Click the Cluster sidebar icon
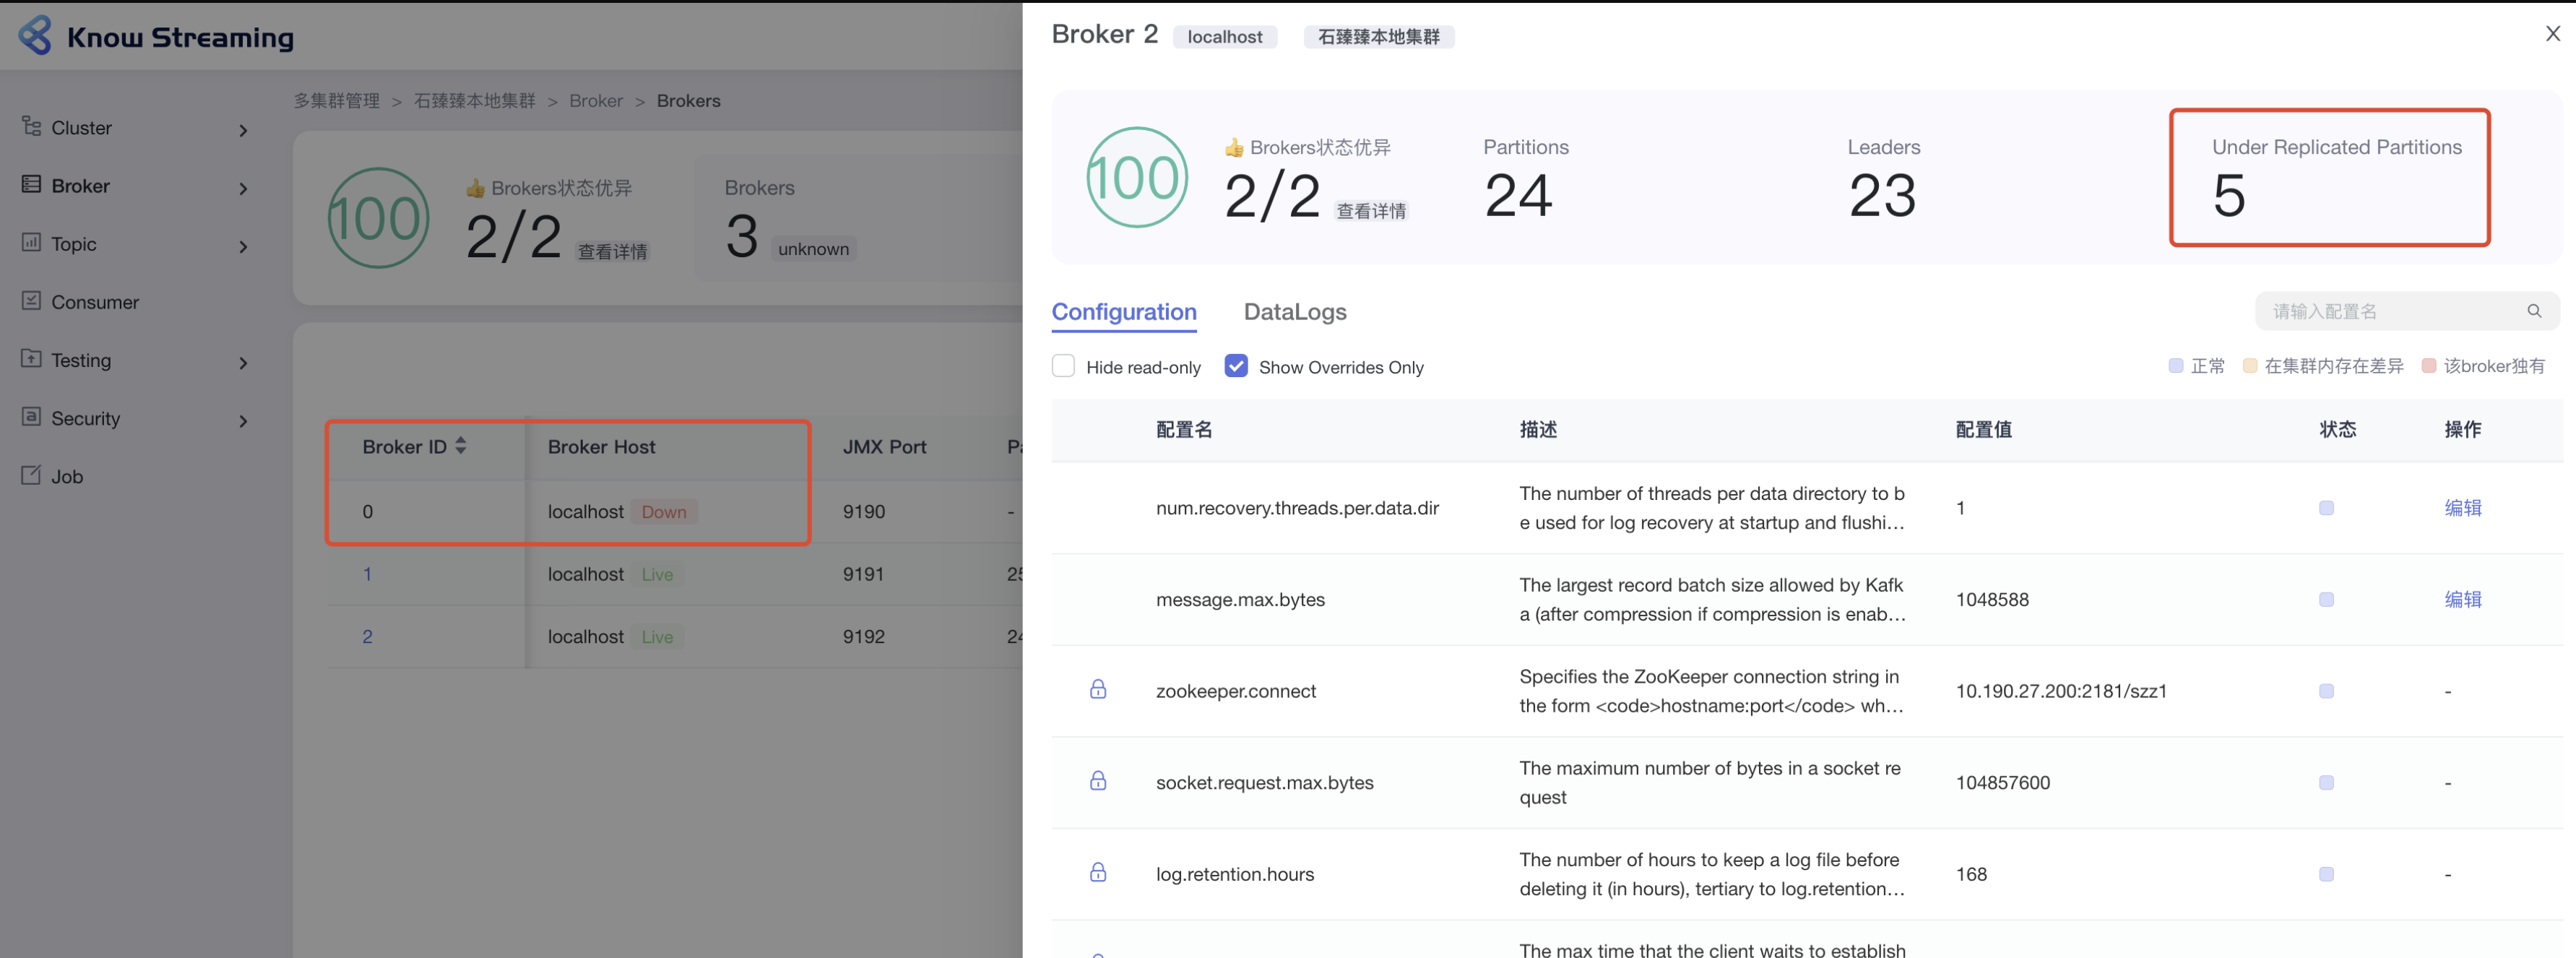The height and width of the screenshot is (958, 2576). coord(31,127)
